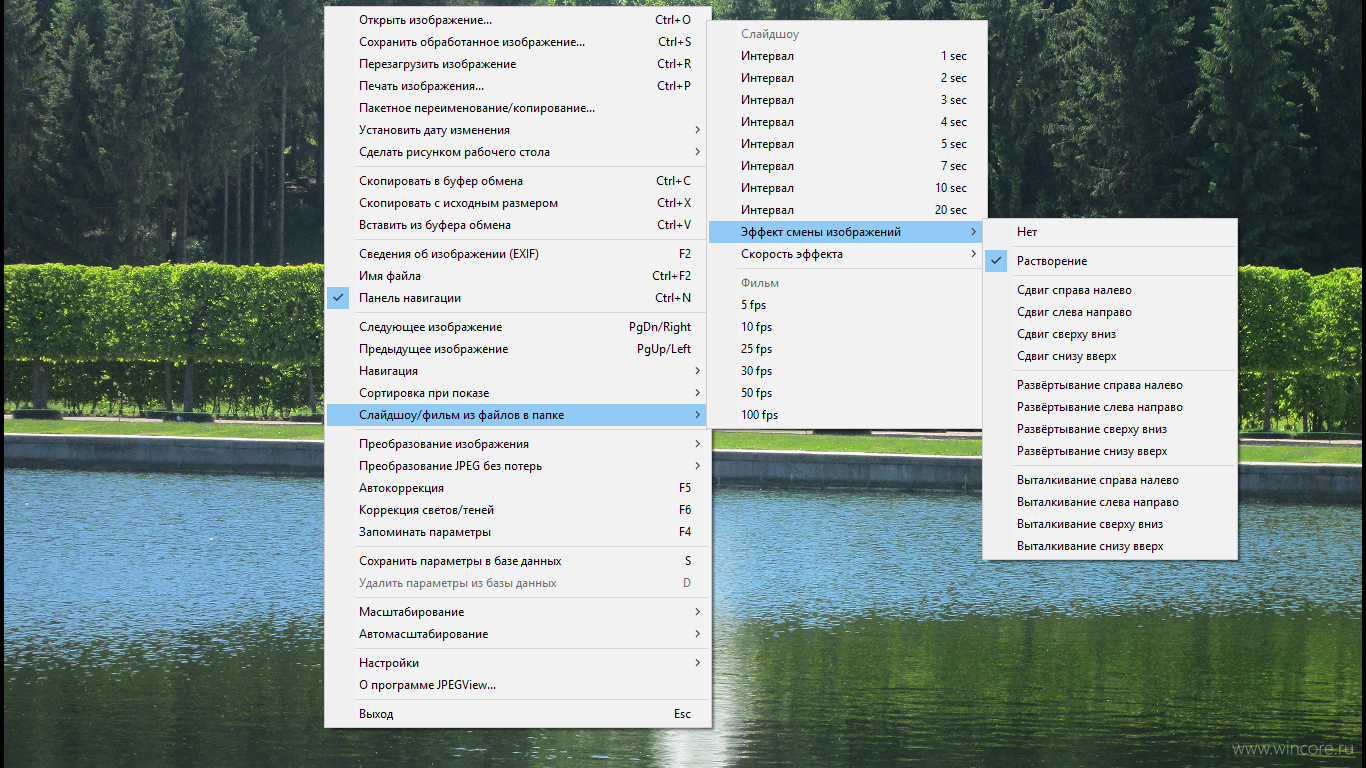Play film at 100 fps
1366x768 pixels.
tap(846, 415)
